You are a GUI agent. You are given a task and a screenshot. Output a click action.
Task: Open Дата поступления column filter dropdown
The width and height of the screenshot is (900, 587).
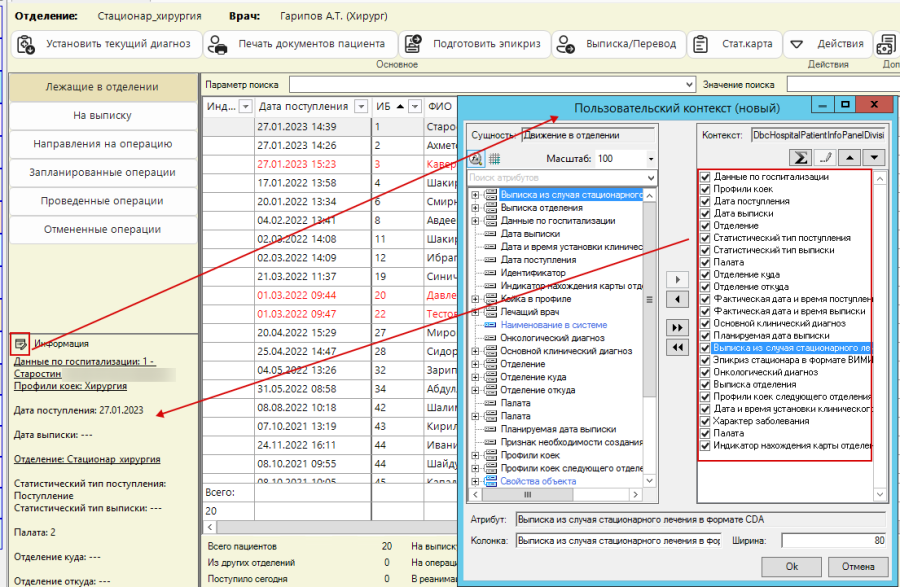click(361, 106)
